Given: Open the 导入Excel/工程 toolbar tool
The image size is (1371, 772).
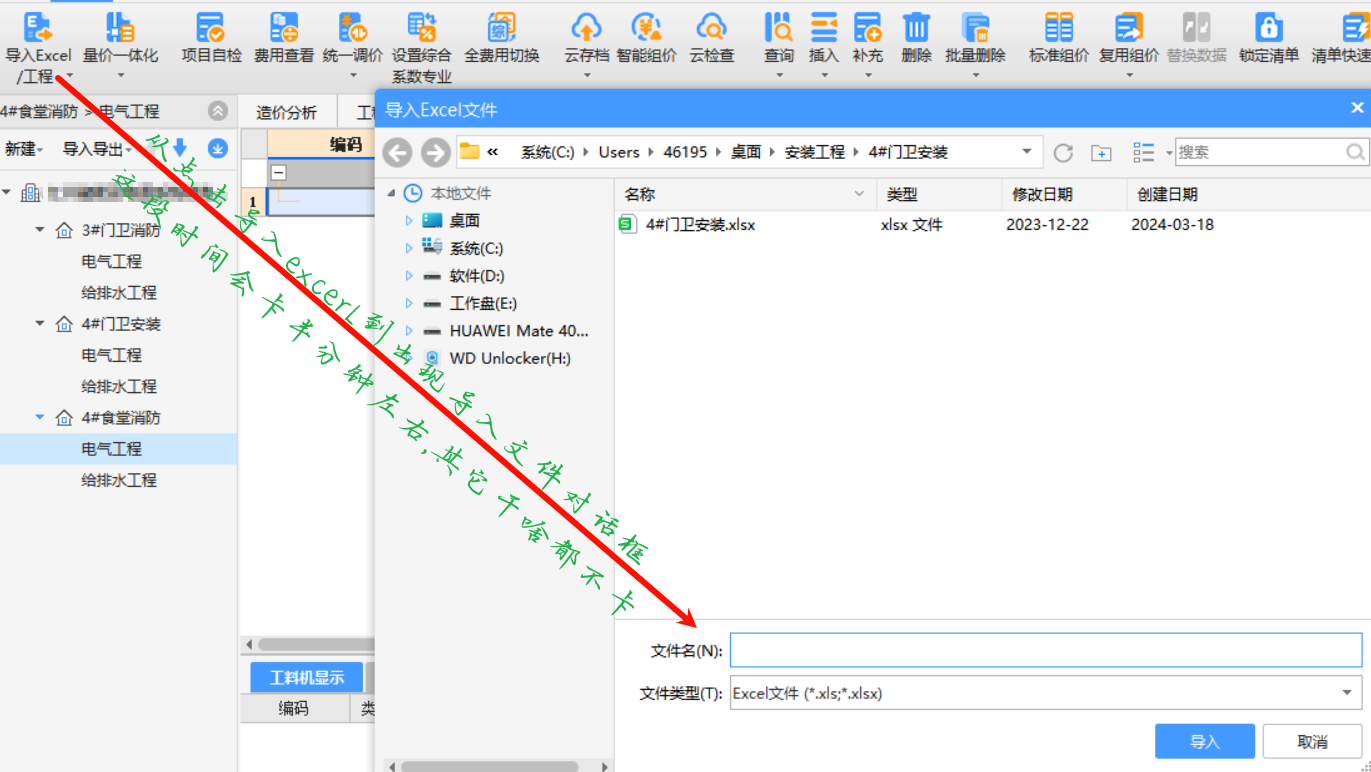Looking at the screenshot, I should point(38,45).
